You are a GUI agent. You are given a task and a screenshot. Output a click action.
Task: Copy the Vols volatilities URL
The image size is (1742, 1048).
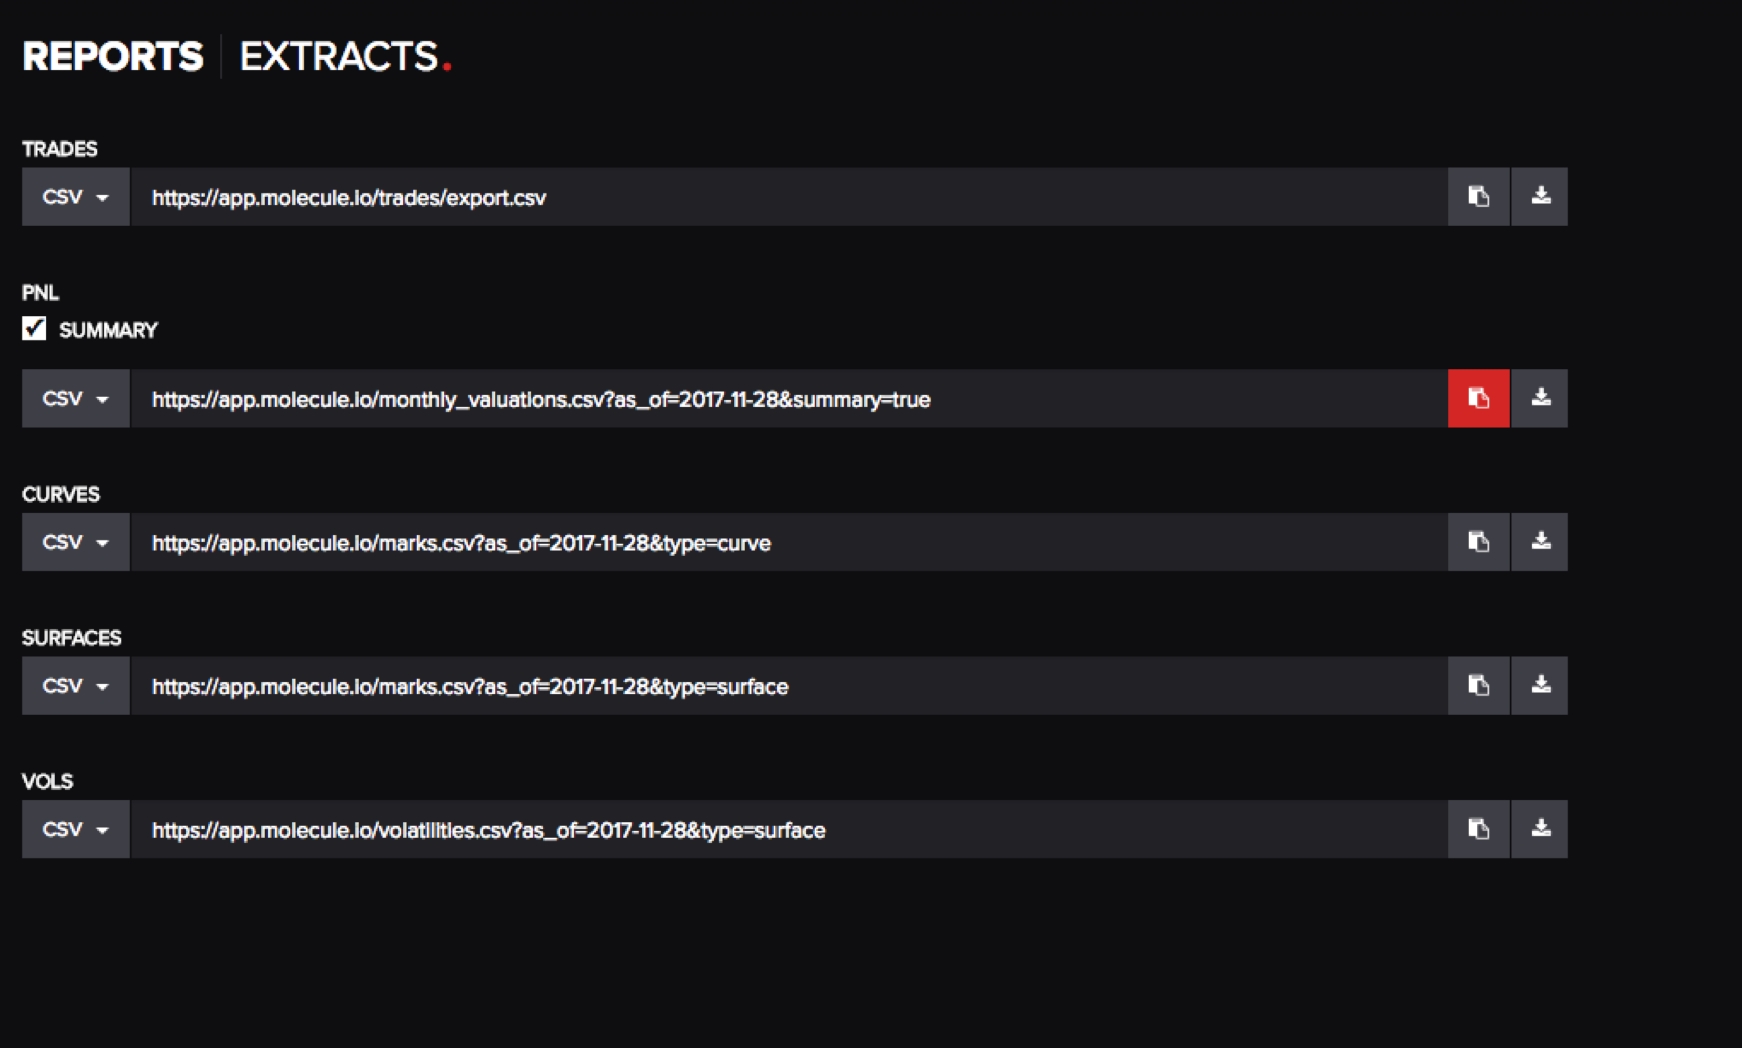point(1478,829)
